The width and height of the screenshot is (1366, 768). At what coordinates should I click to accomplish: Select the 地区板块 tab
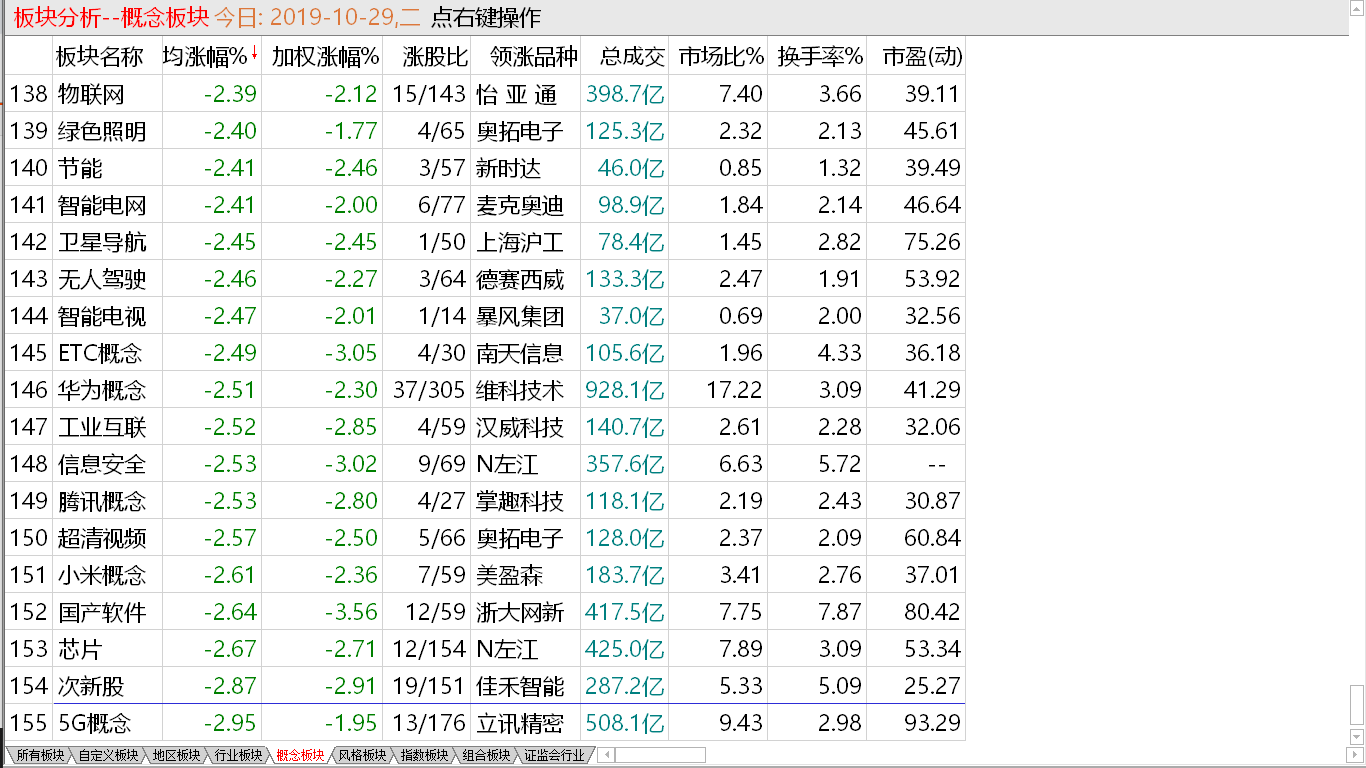pyautogui.click(x=176, y=755)
